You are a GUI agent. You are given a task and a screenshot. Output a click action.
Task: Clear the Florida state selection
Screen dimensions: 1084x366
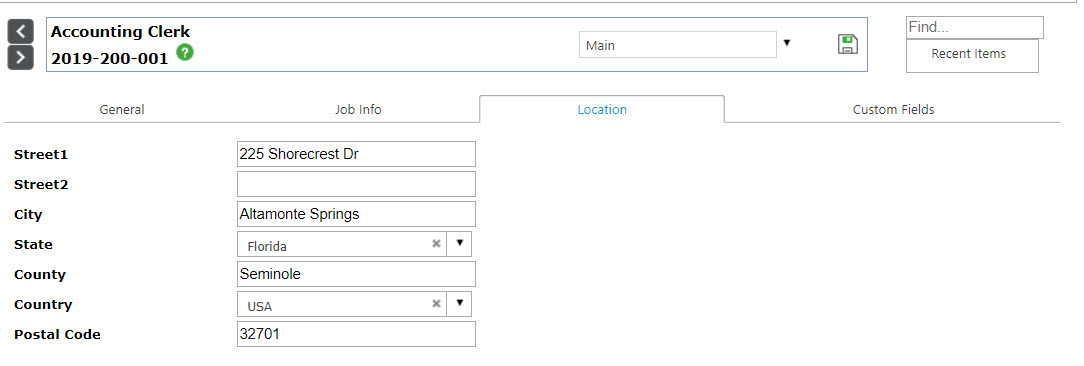(436, 244)
